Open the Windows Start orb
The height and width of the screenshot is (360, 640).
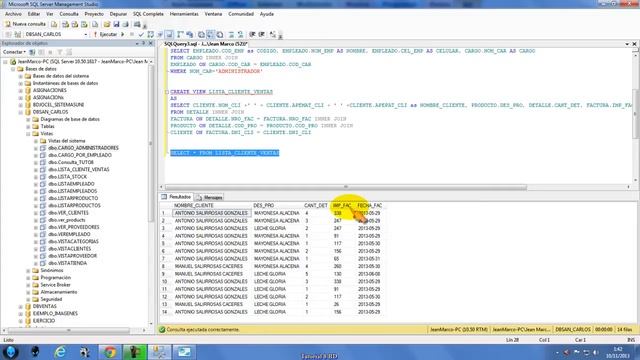pos(11,352)
